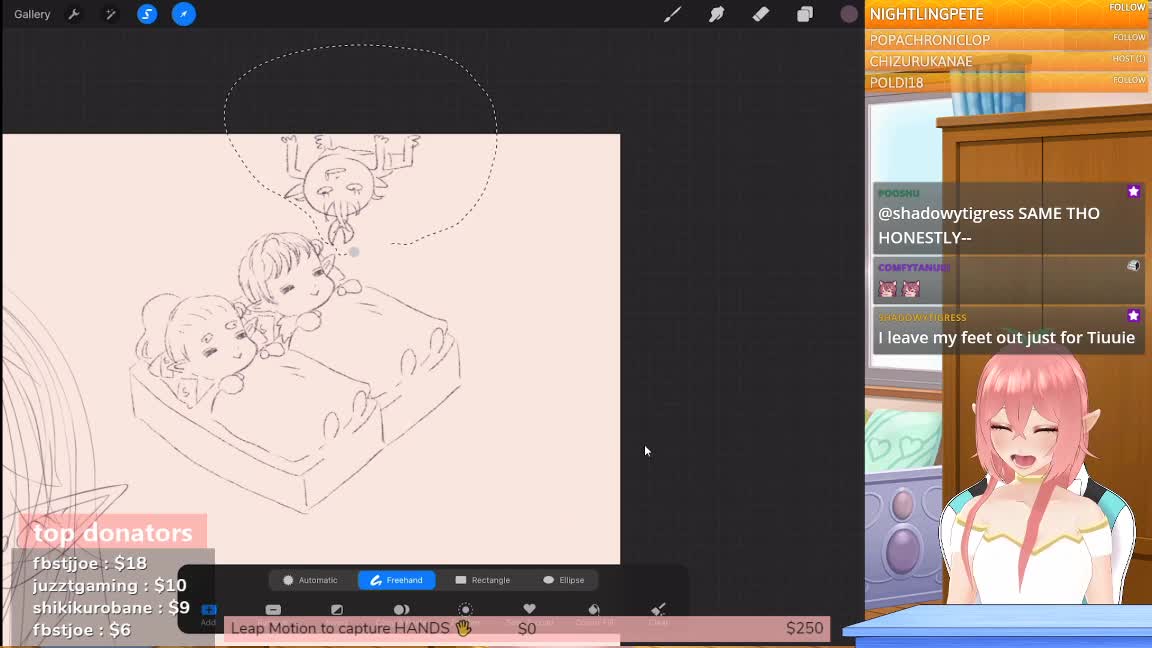
Task: Select the Smudge finger tool
Action: point(716,14)
